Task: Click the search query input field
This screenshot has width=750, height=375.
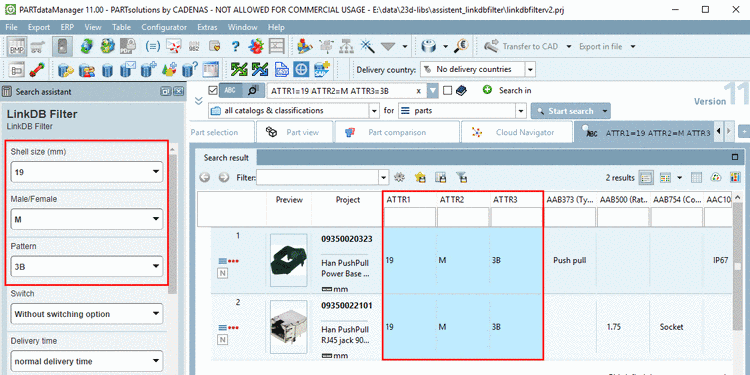Action: [x=342, y=90]
